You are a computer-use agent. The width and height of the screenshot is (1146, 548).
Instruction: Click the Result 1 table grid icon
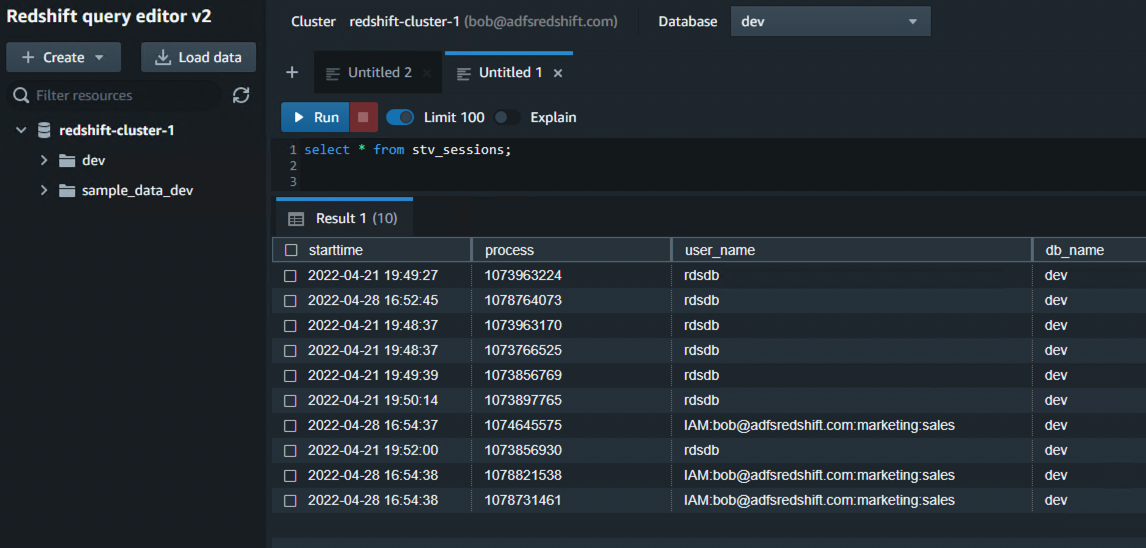(296, 218)
